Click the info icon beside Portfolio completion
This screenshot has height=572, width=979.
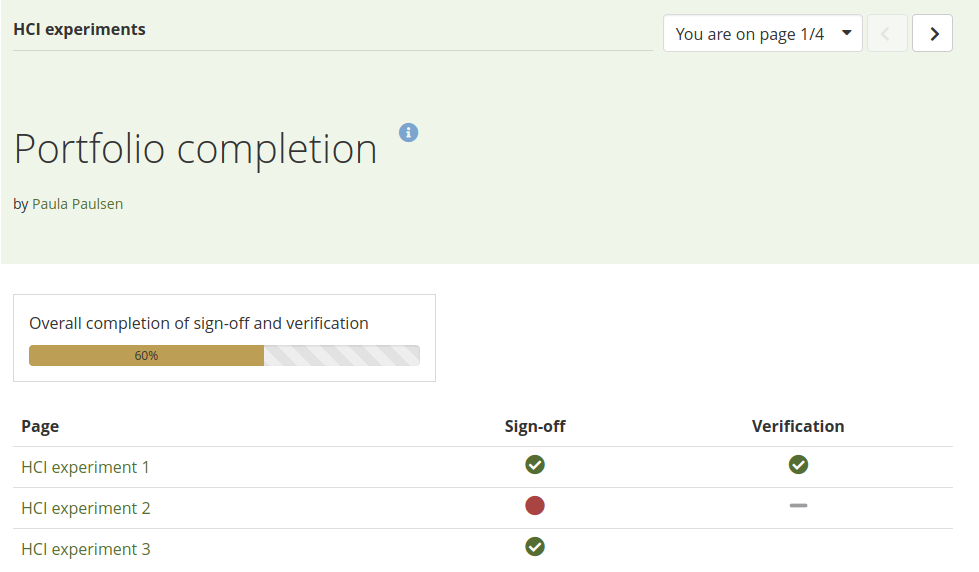click(x=408, y=132)
